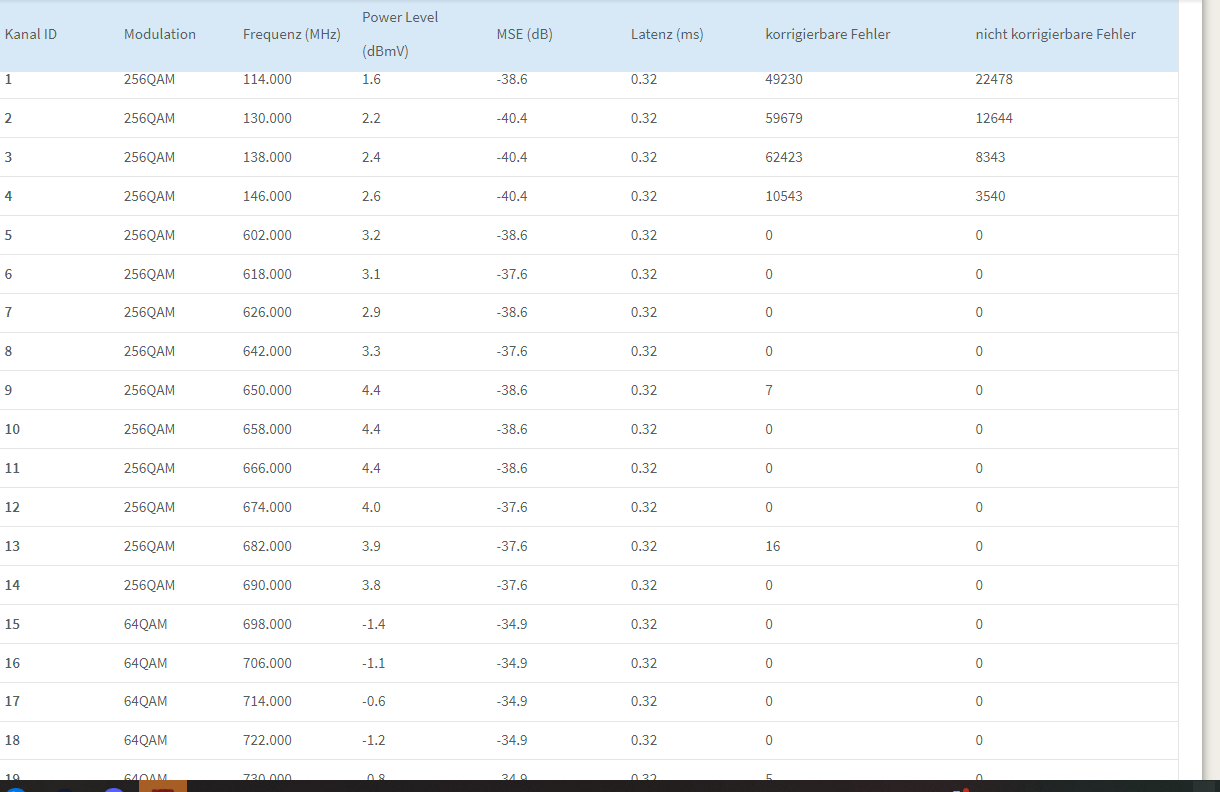Select frequency cell 666.000
The height and width of the screenshot is (792, 1220).
(x=267, y=468)
